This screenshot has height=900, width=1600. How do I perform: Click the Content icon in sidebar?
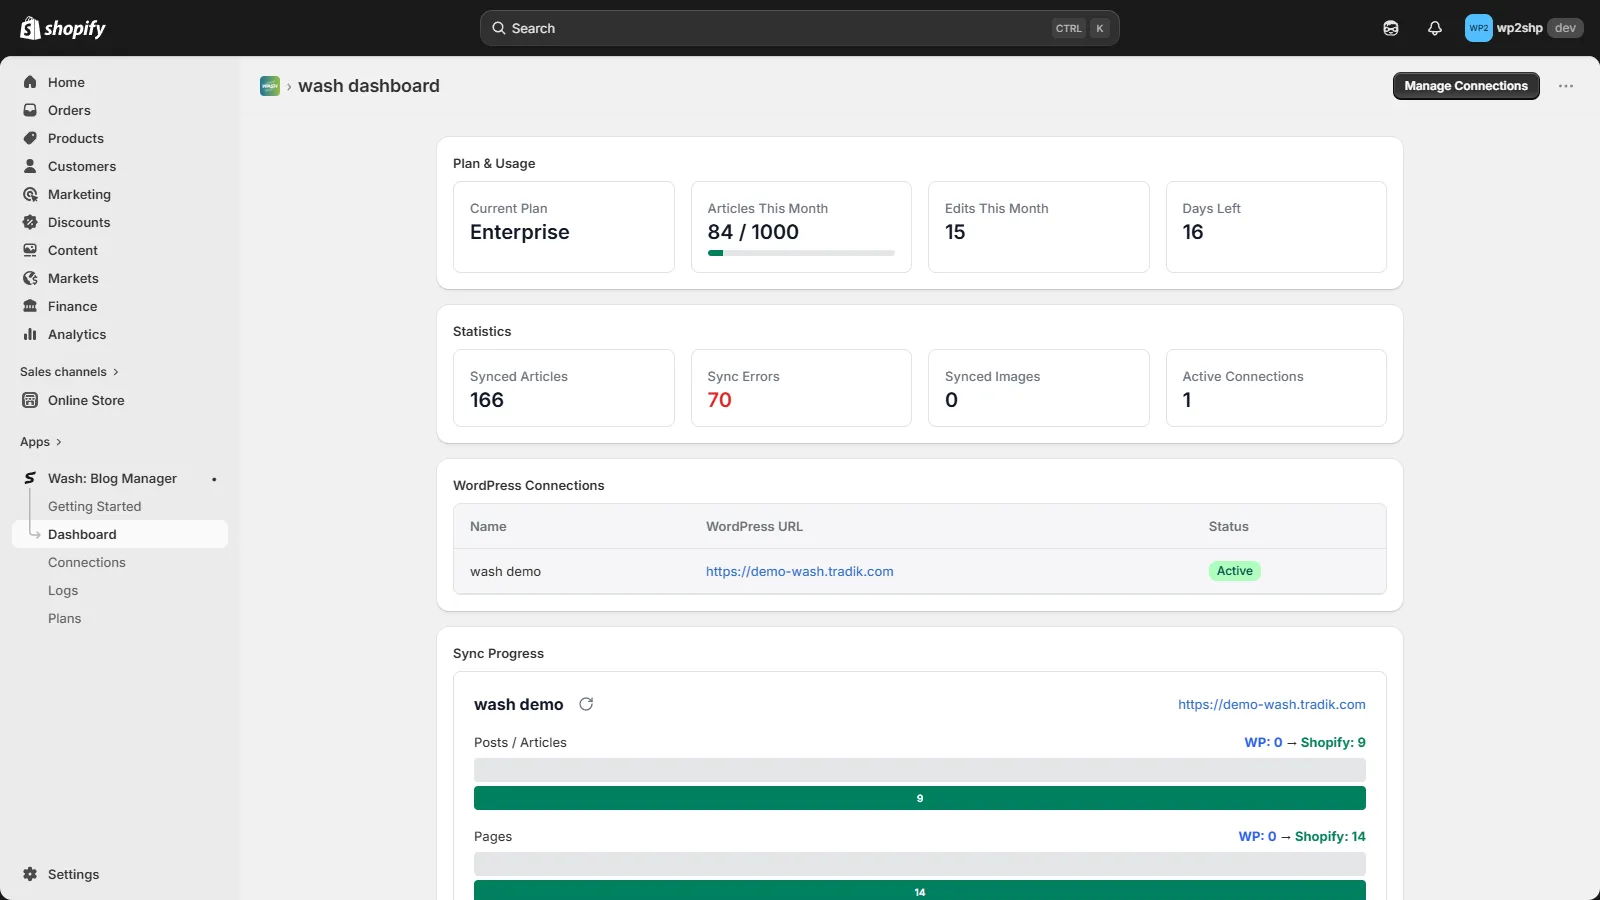[30, 250]
